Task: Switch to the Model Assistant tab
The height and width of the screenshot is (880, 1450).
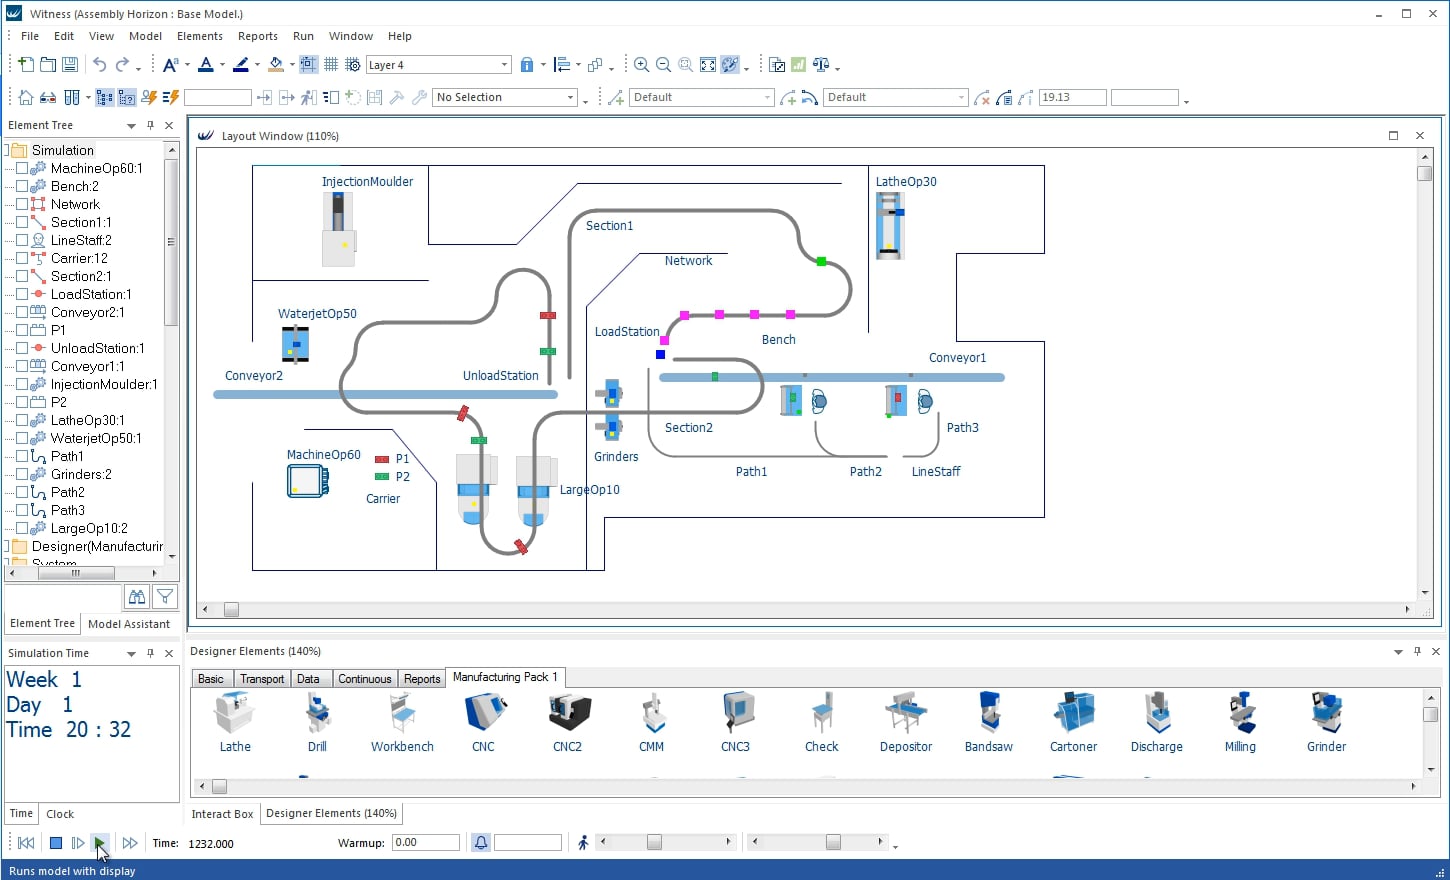Action: point(129,624)
